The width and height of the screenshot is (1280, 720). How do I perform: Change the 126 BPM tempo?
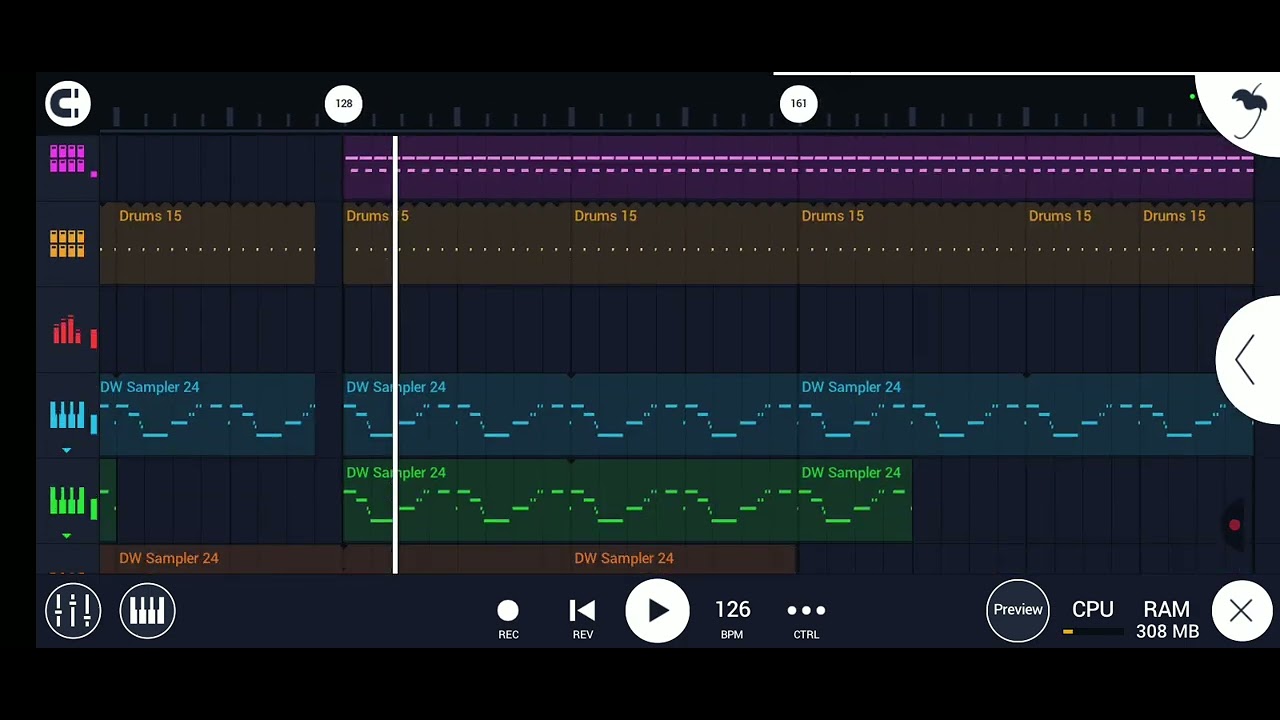click(732, 619)
